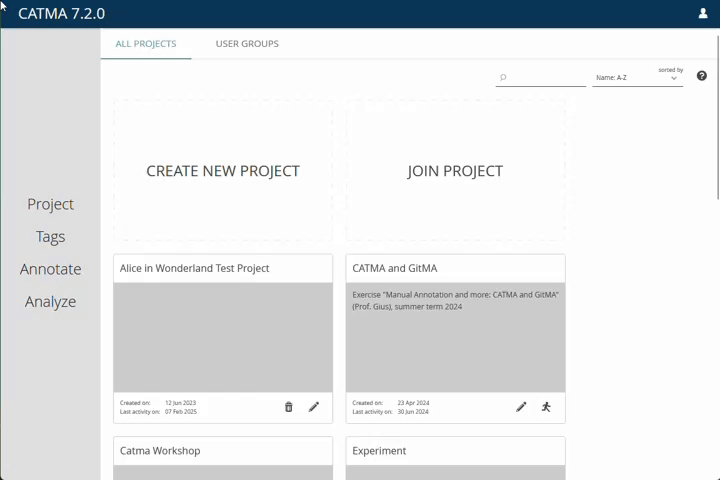Leave the CATMA and GitMA project
720x480 pixels.
[x=546, y=407]
